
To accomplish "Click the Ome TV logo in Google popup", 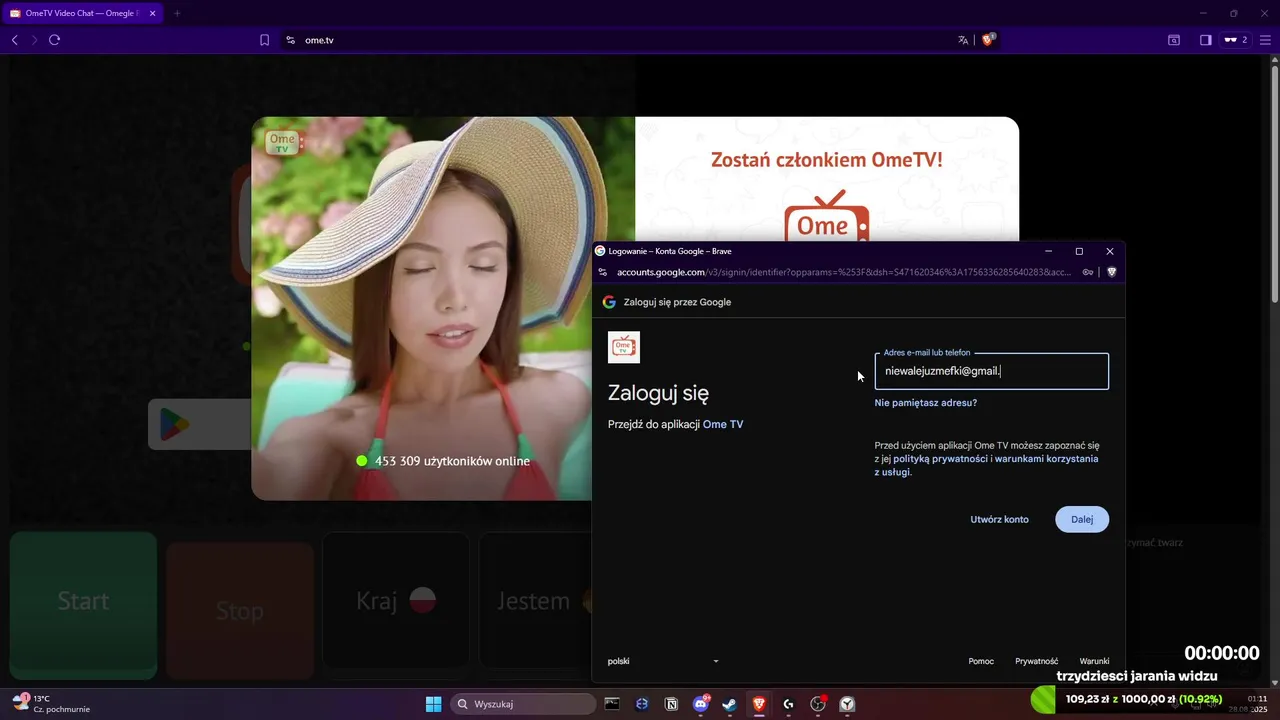I will click(x=624, y=347).
